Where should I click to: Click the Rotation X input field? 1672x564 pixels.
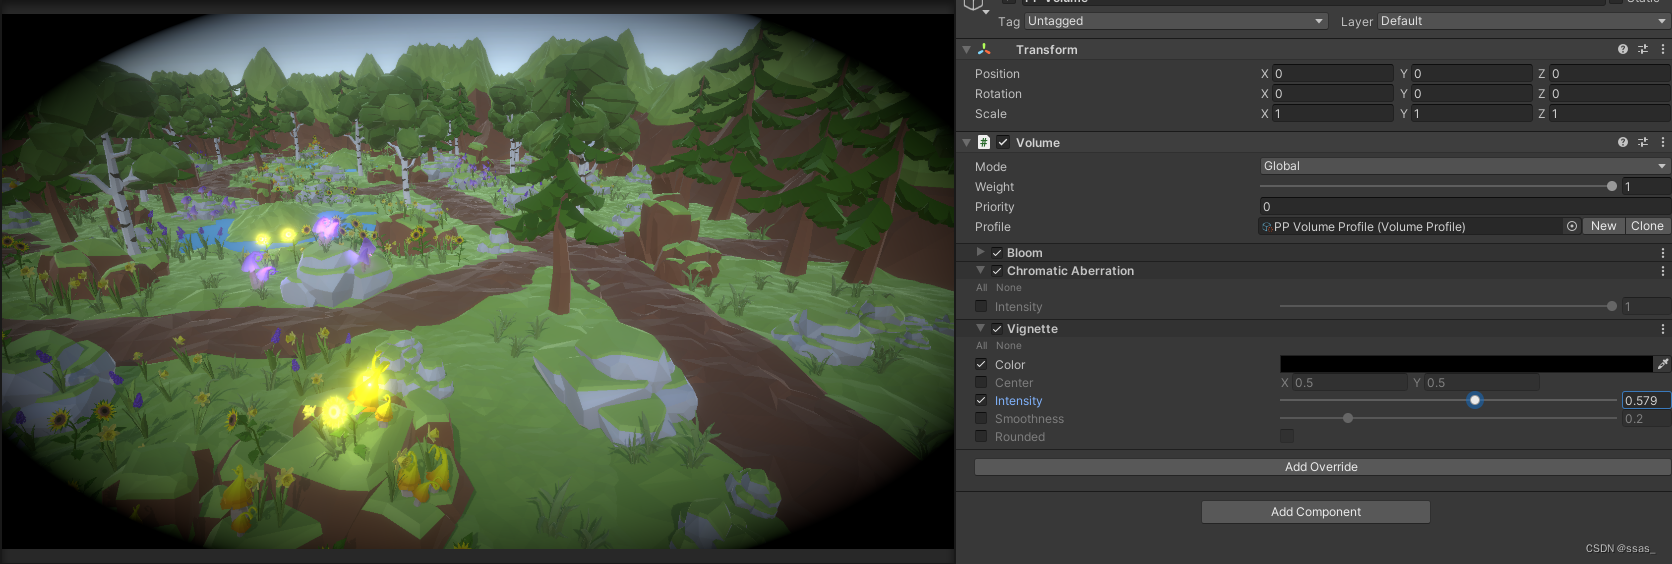tap(1332, 93)
